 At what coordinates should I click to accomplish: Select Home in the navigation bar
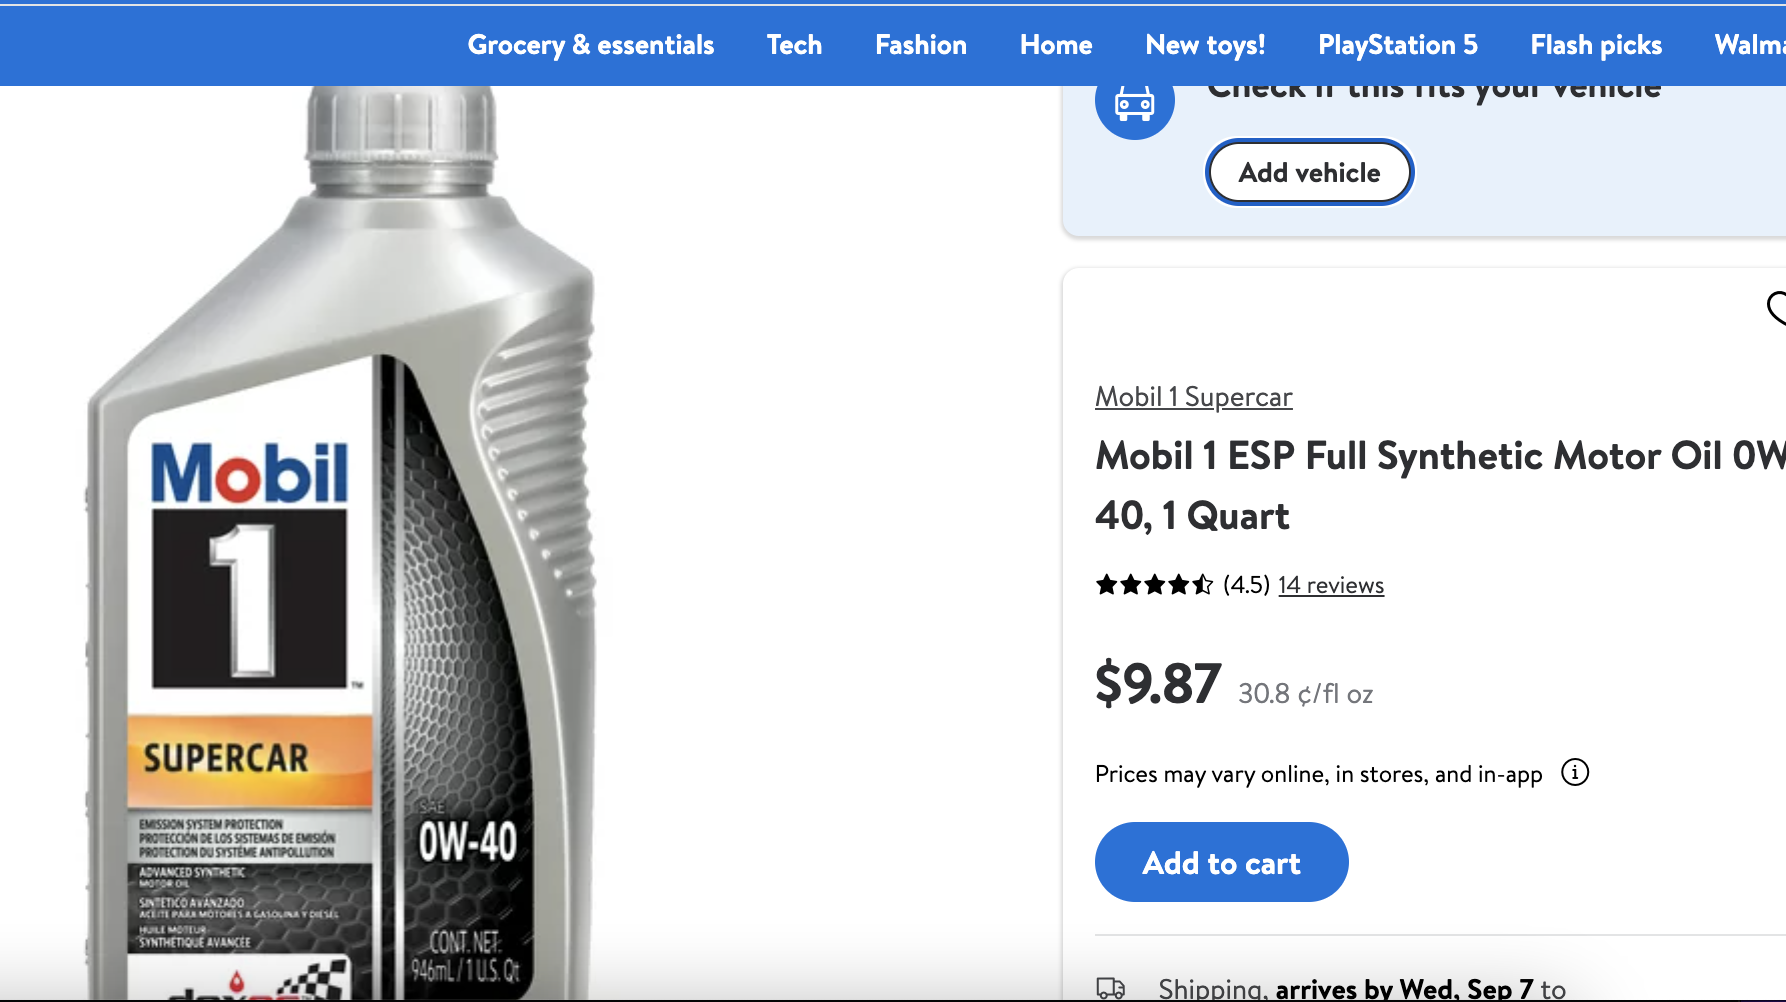click(x=1056, y=45)
